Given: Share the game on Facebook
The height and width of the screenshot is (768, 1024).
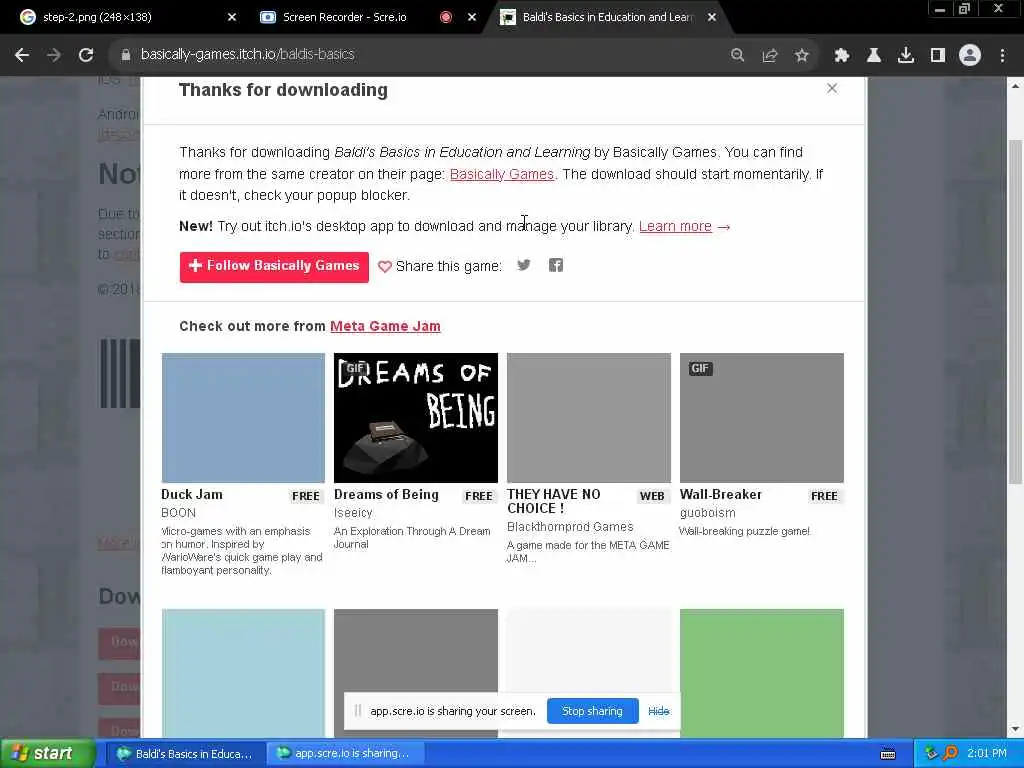Looking at the screenshot, I should coord(556,265).
